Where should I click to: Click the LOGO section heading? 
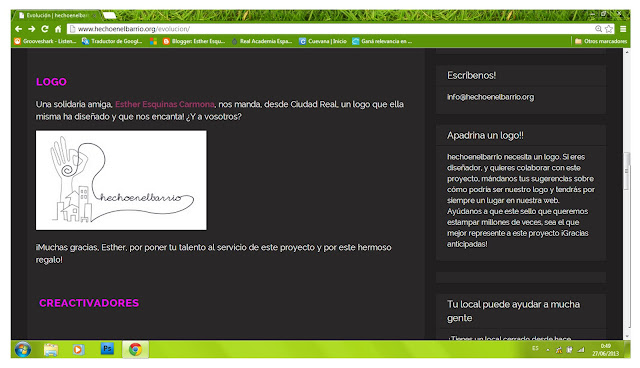click(51, 82)
